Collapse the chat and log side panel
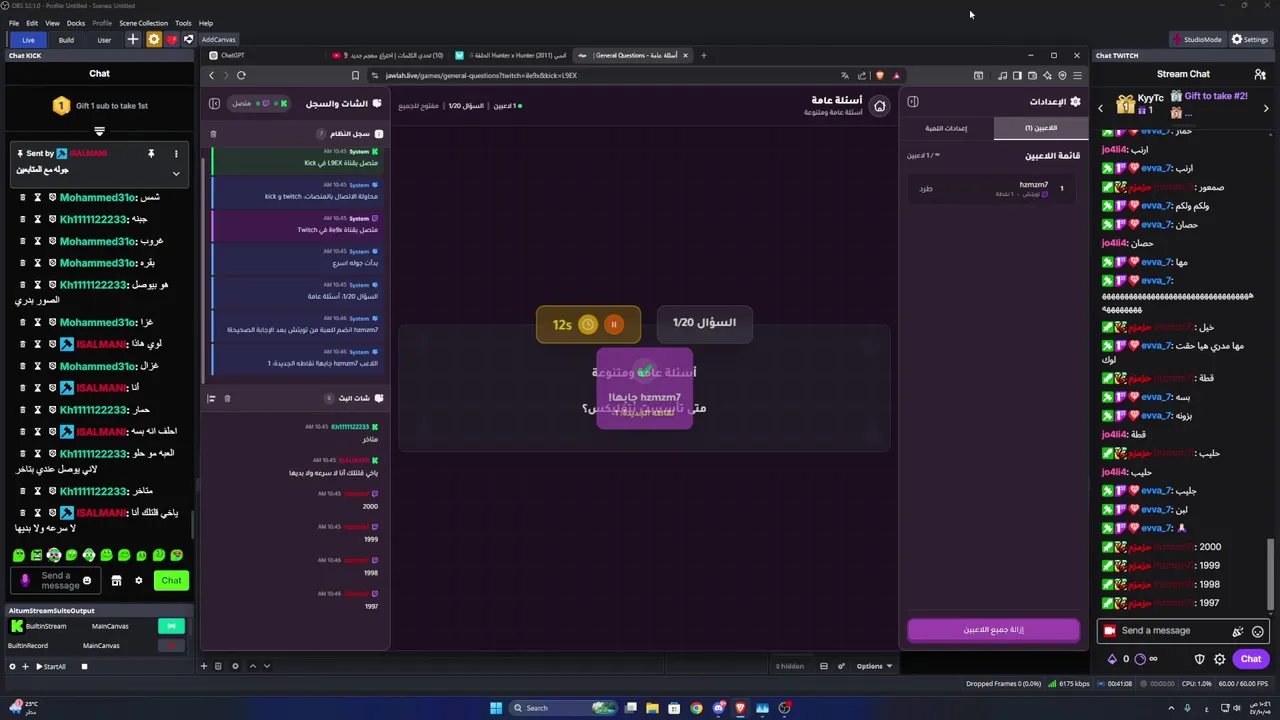Image resolution: width=1280 pixels, height=720 pixels. (x=214, y=103)
